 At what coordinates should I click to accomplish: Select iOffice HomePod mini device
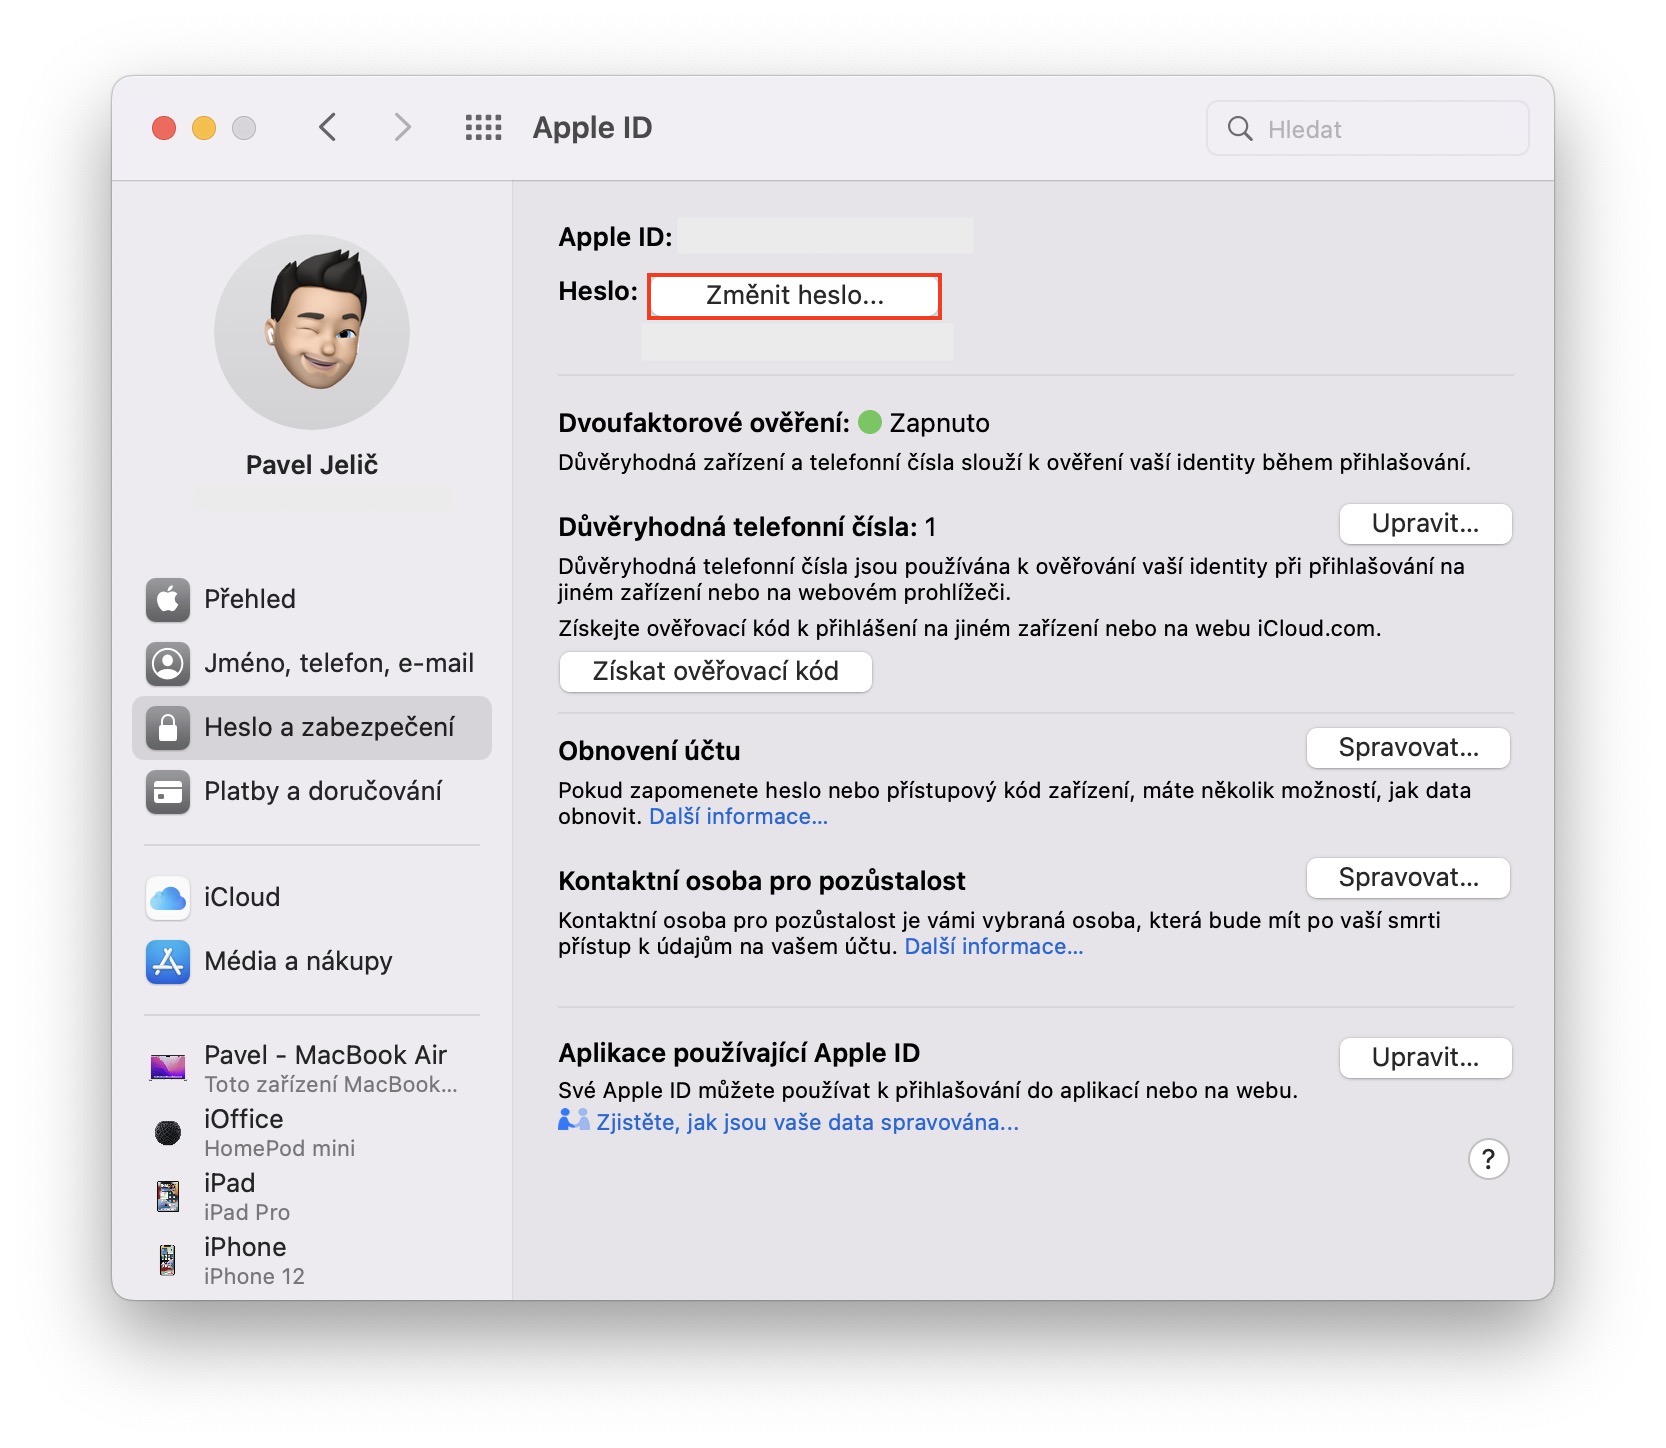point(312,1132)
